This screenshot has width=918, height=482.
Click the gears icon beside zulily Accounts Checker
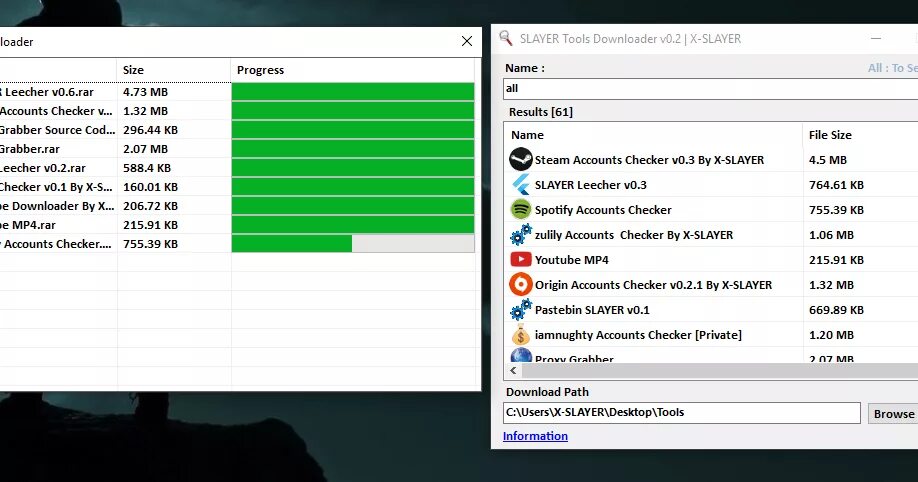point(520,234)
